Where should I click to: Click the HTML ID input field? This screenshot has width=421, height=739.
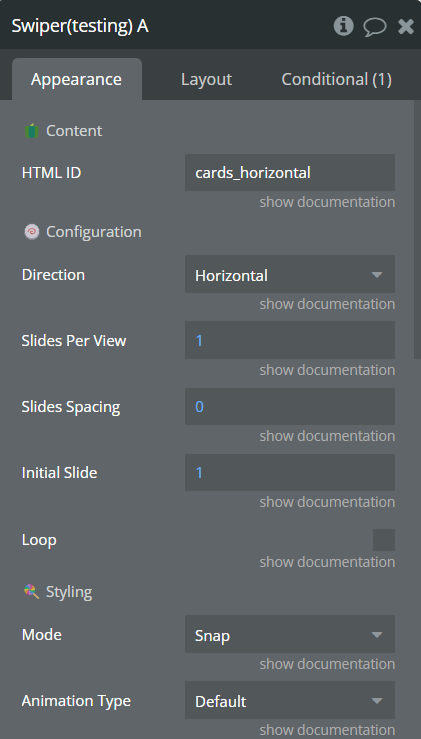(290, 172)
